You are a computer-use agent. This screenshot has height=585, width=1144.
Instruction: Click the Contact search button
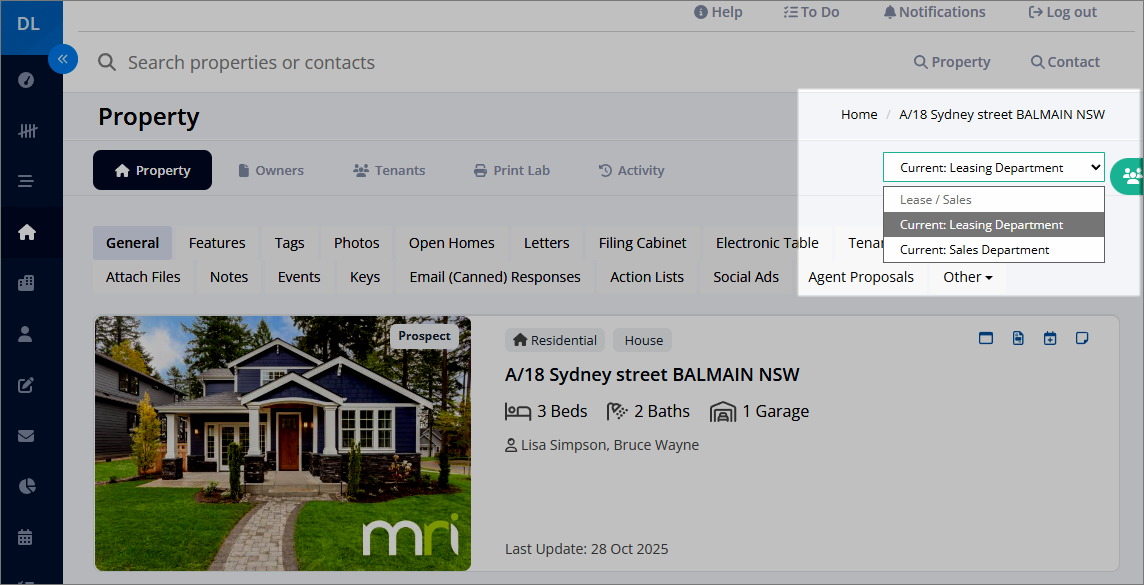click(1065, 62)
